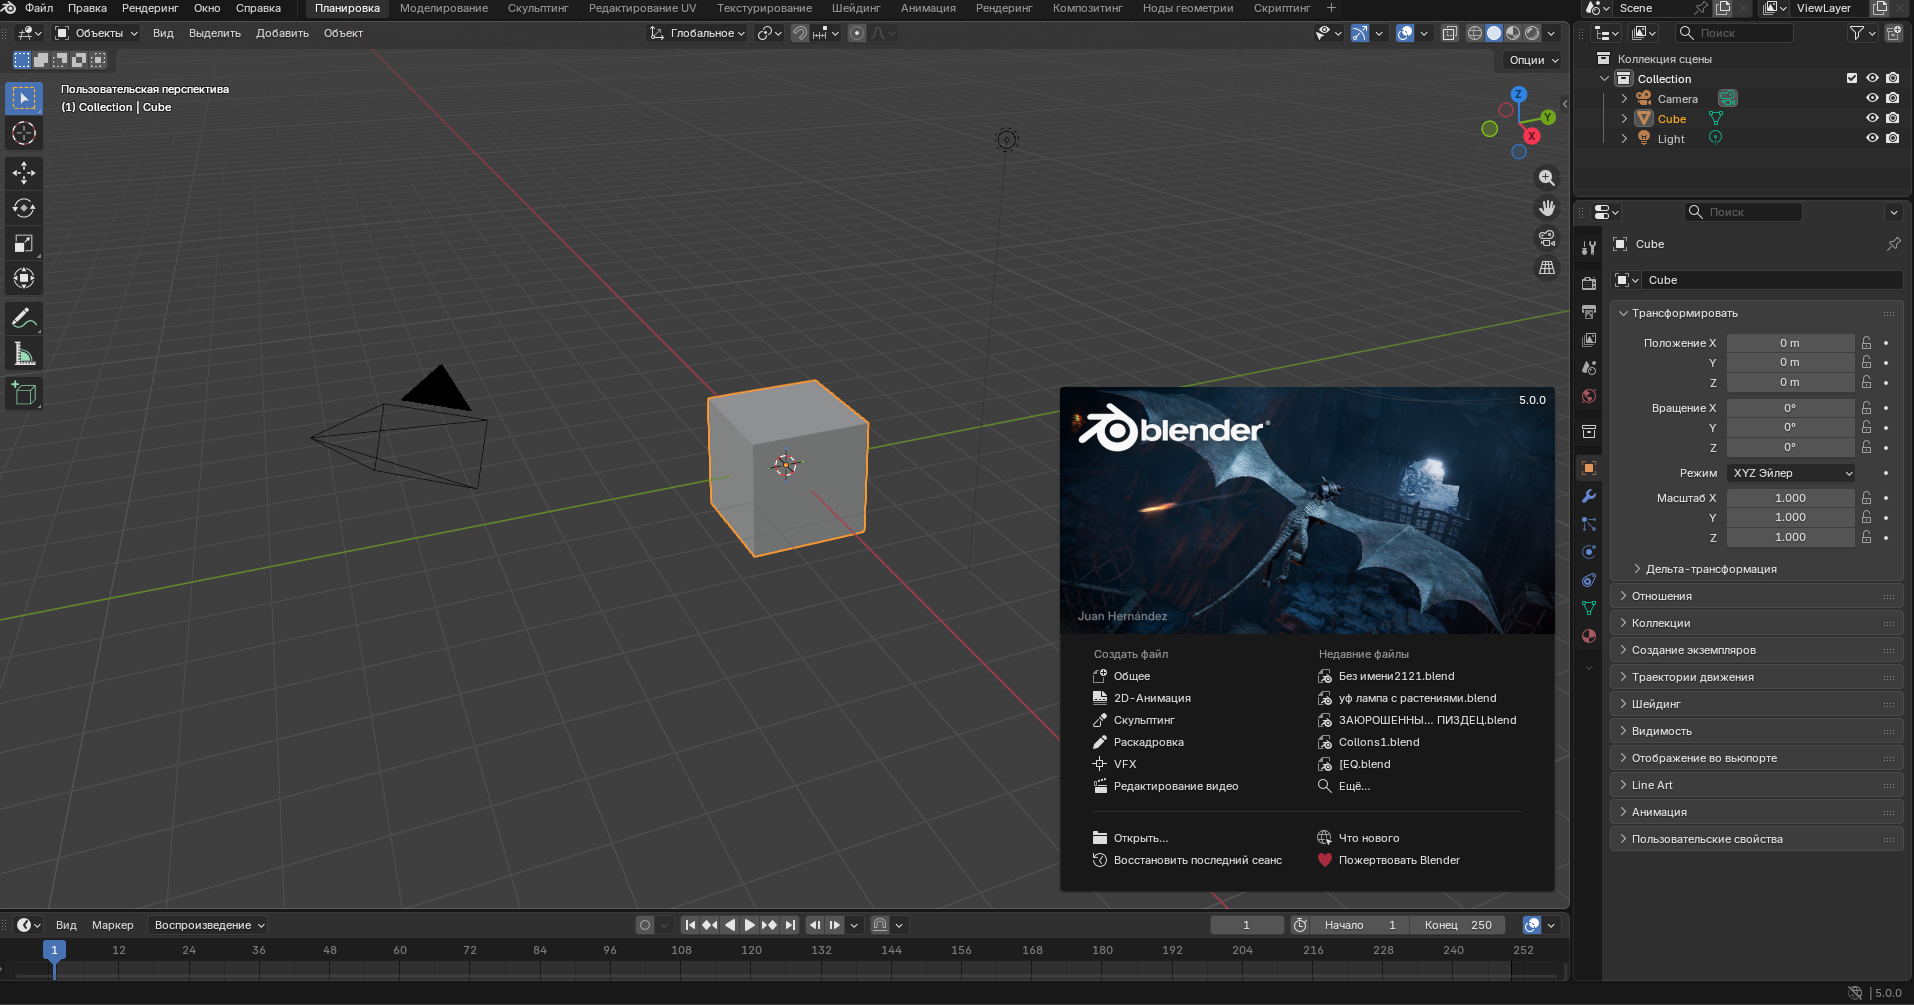Hide the Light with its eye icon

pyautogui.click(x=1872, y=138)
